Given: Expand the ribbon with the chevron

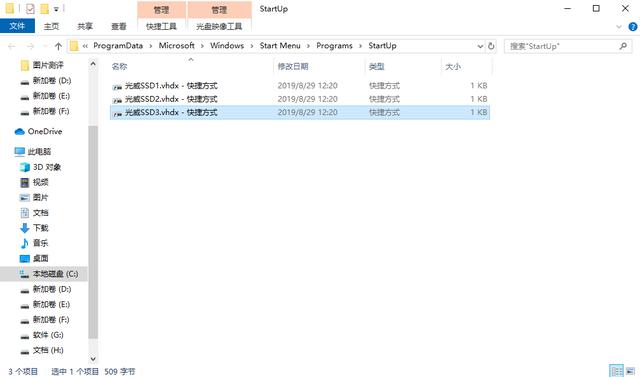Looking at the screenshot, I should coord(619,27).
